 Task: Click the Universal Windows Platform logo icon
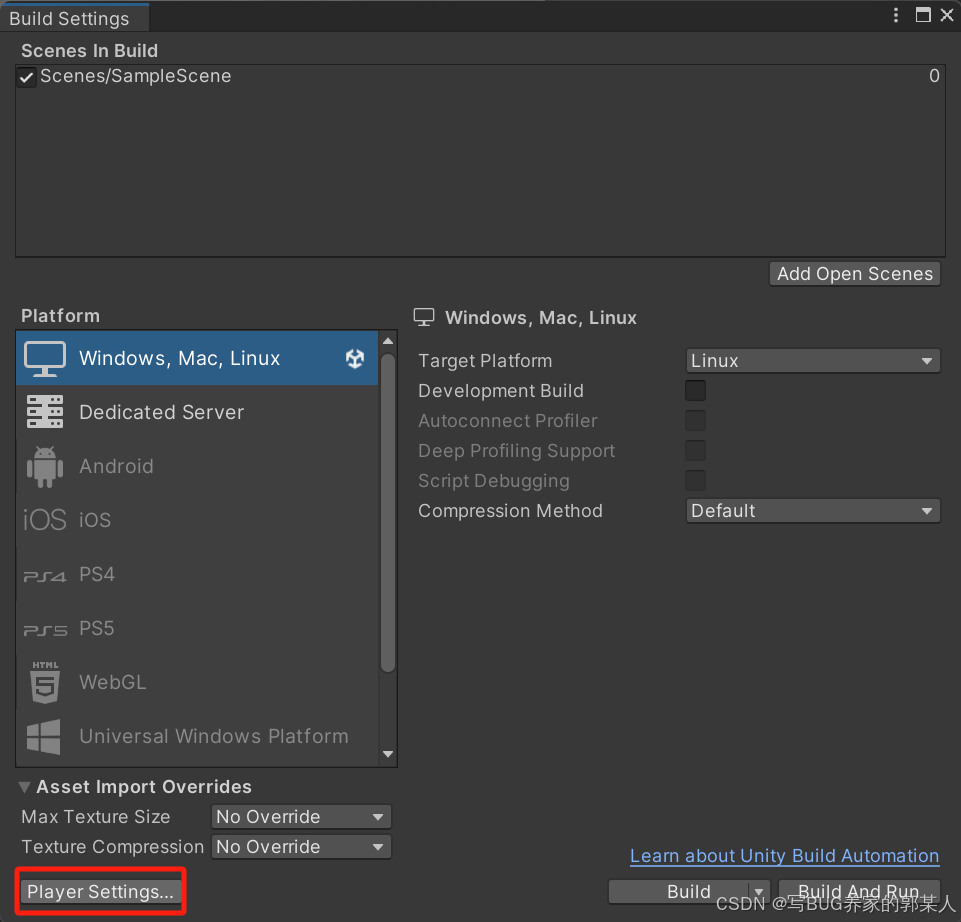tap(44, 736)
